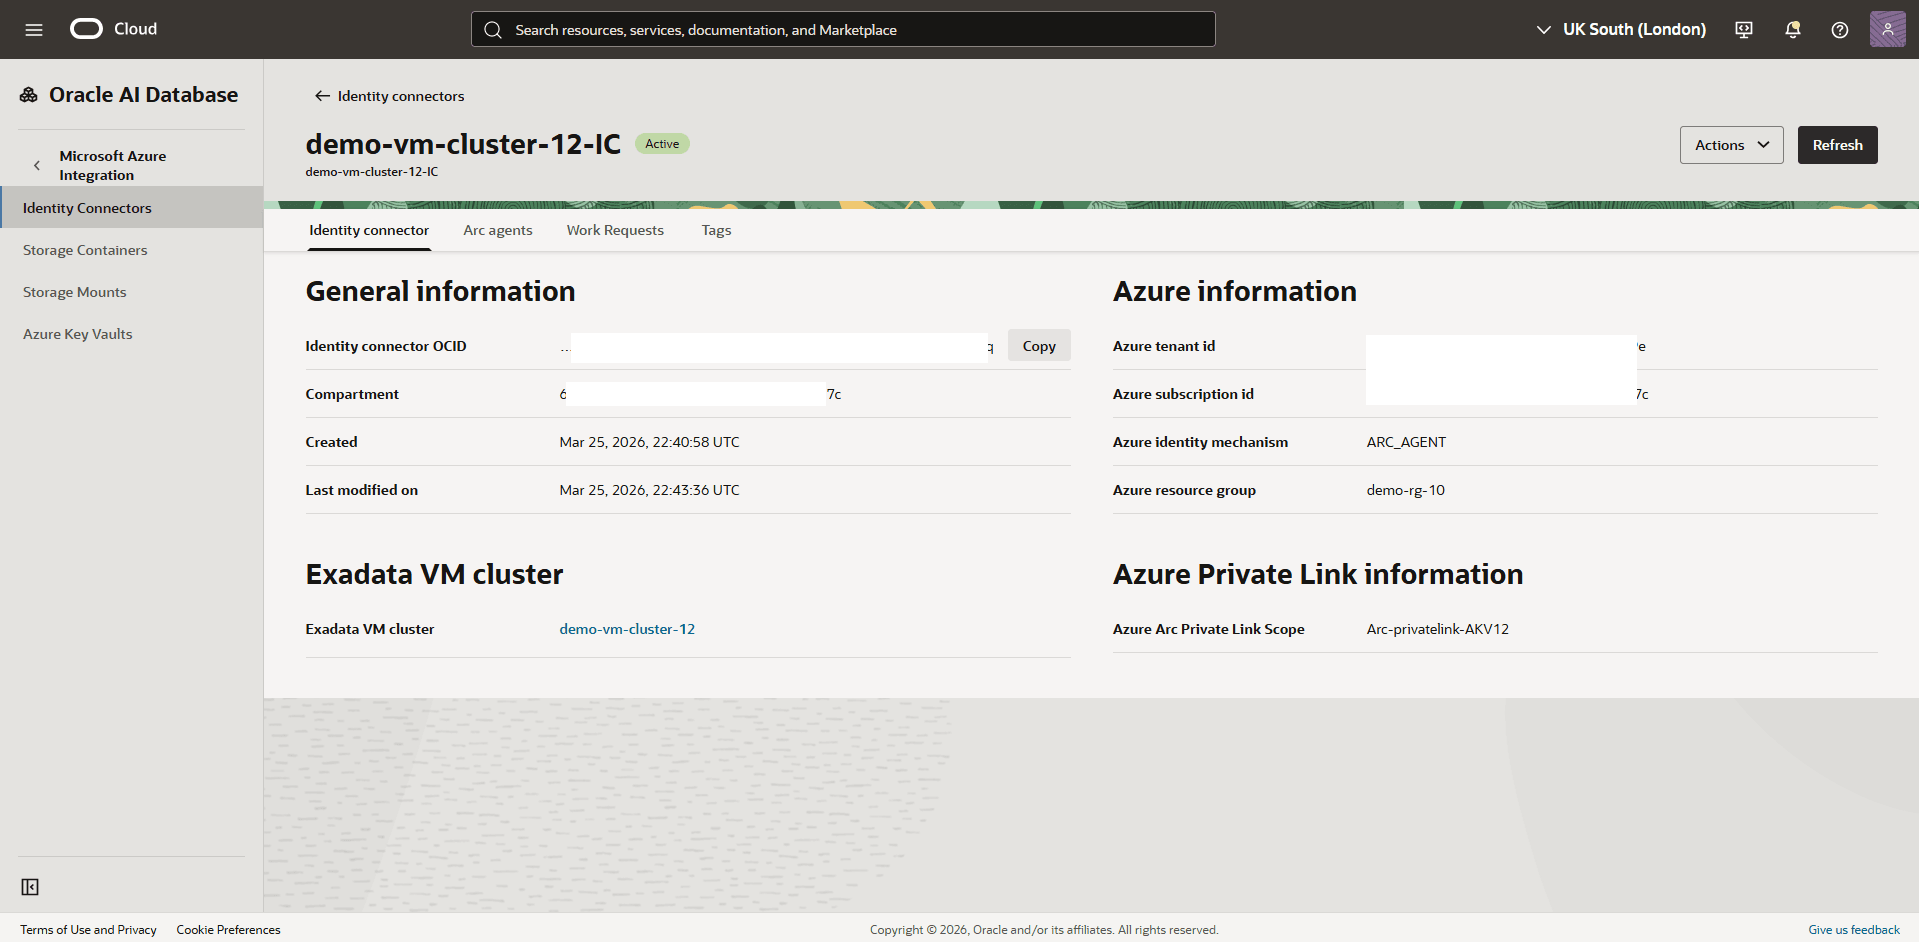Collapse the sidebar using the bottom-left icon
The width and height of the screenshot is (1919, 942).
pyautogui.click(x=30, y=887)
